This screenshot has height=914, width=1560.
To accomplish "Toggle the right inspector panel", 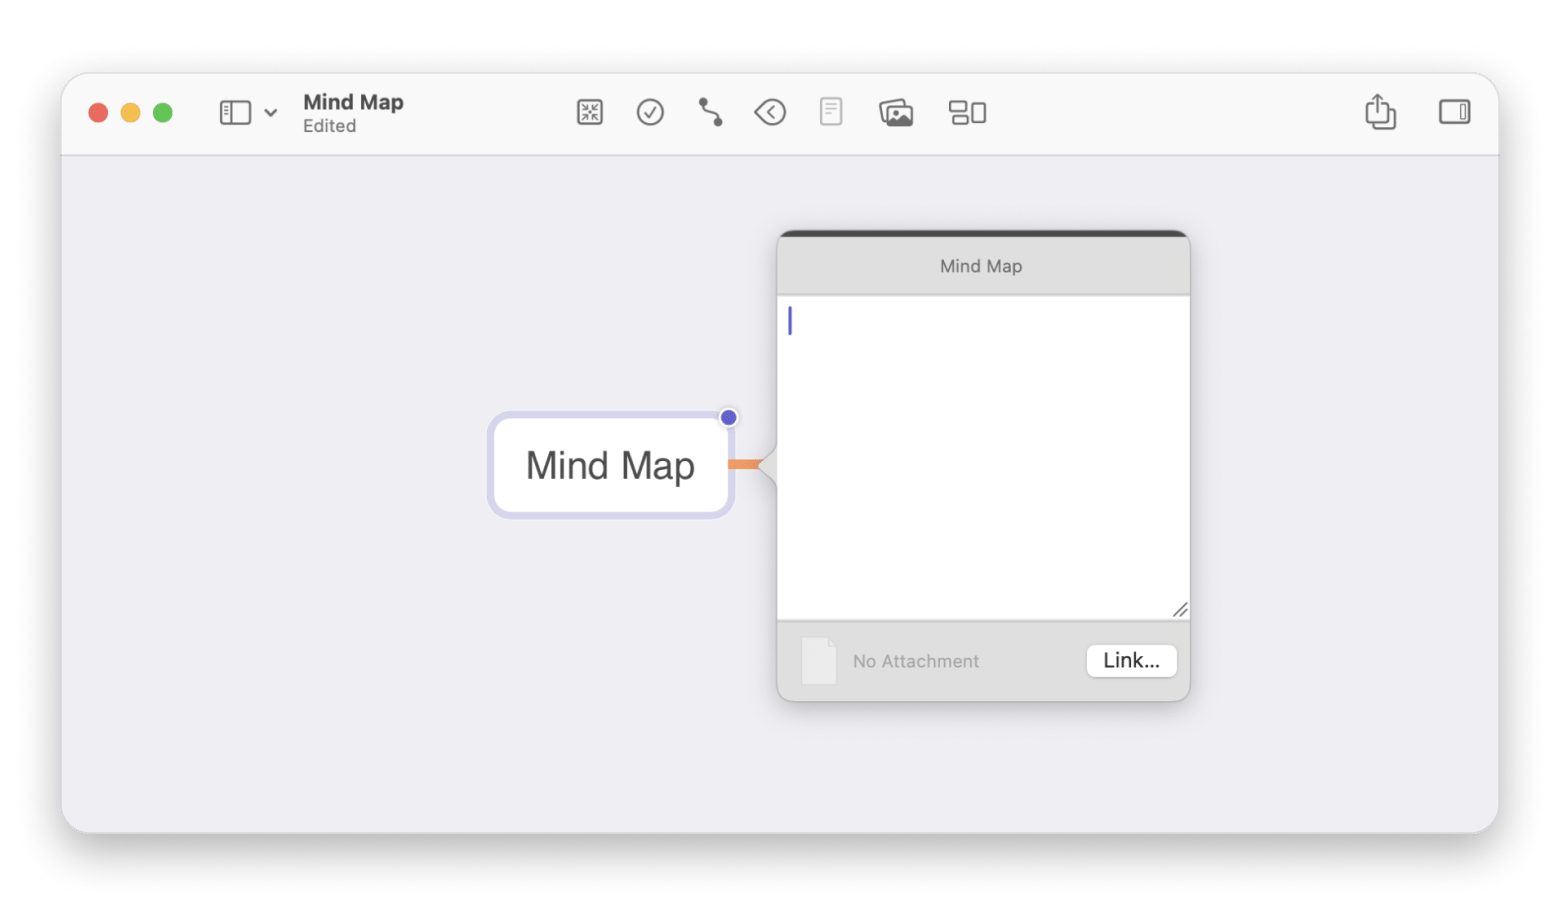I will 1454,112.
